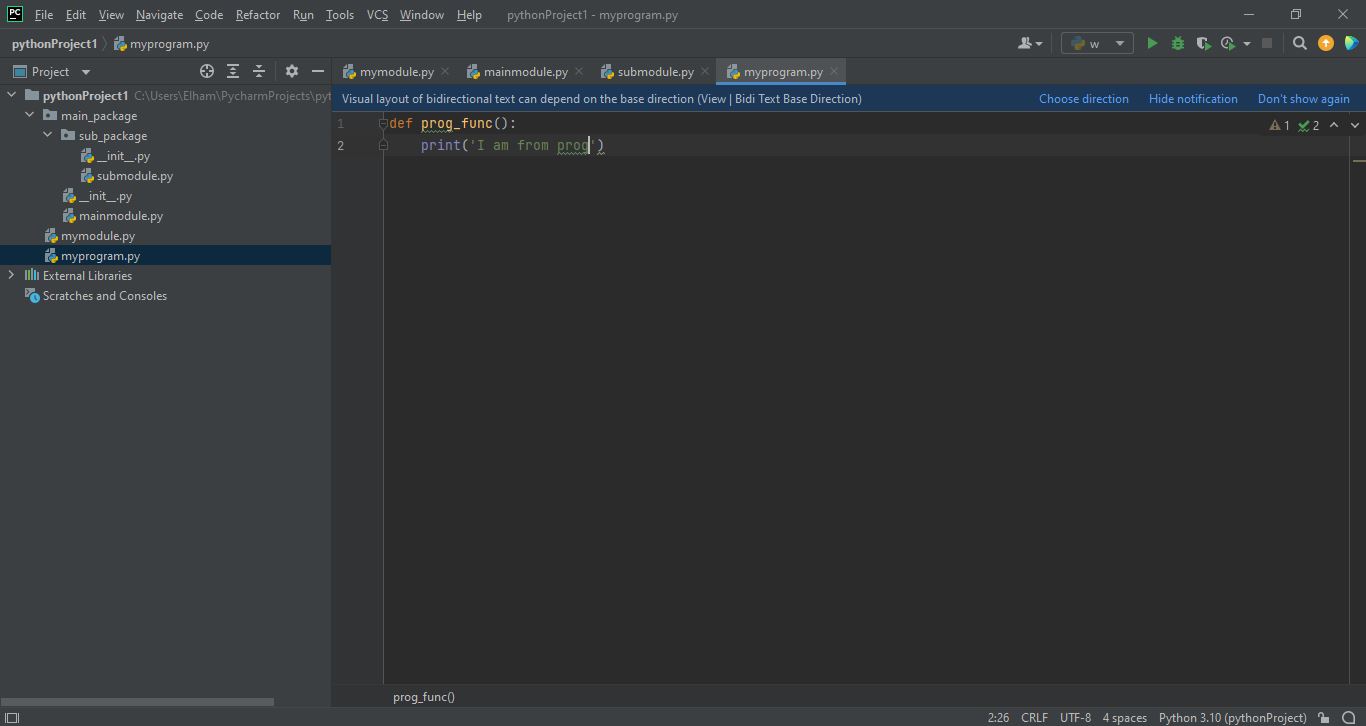Expand all items in the Project panel
Viewport: 1366px width, 726px height.
(x=233, y=71)
